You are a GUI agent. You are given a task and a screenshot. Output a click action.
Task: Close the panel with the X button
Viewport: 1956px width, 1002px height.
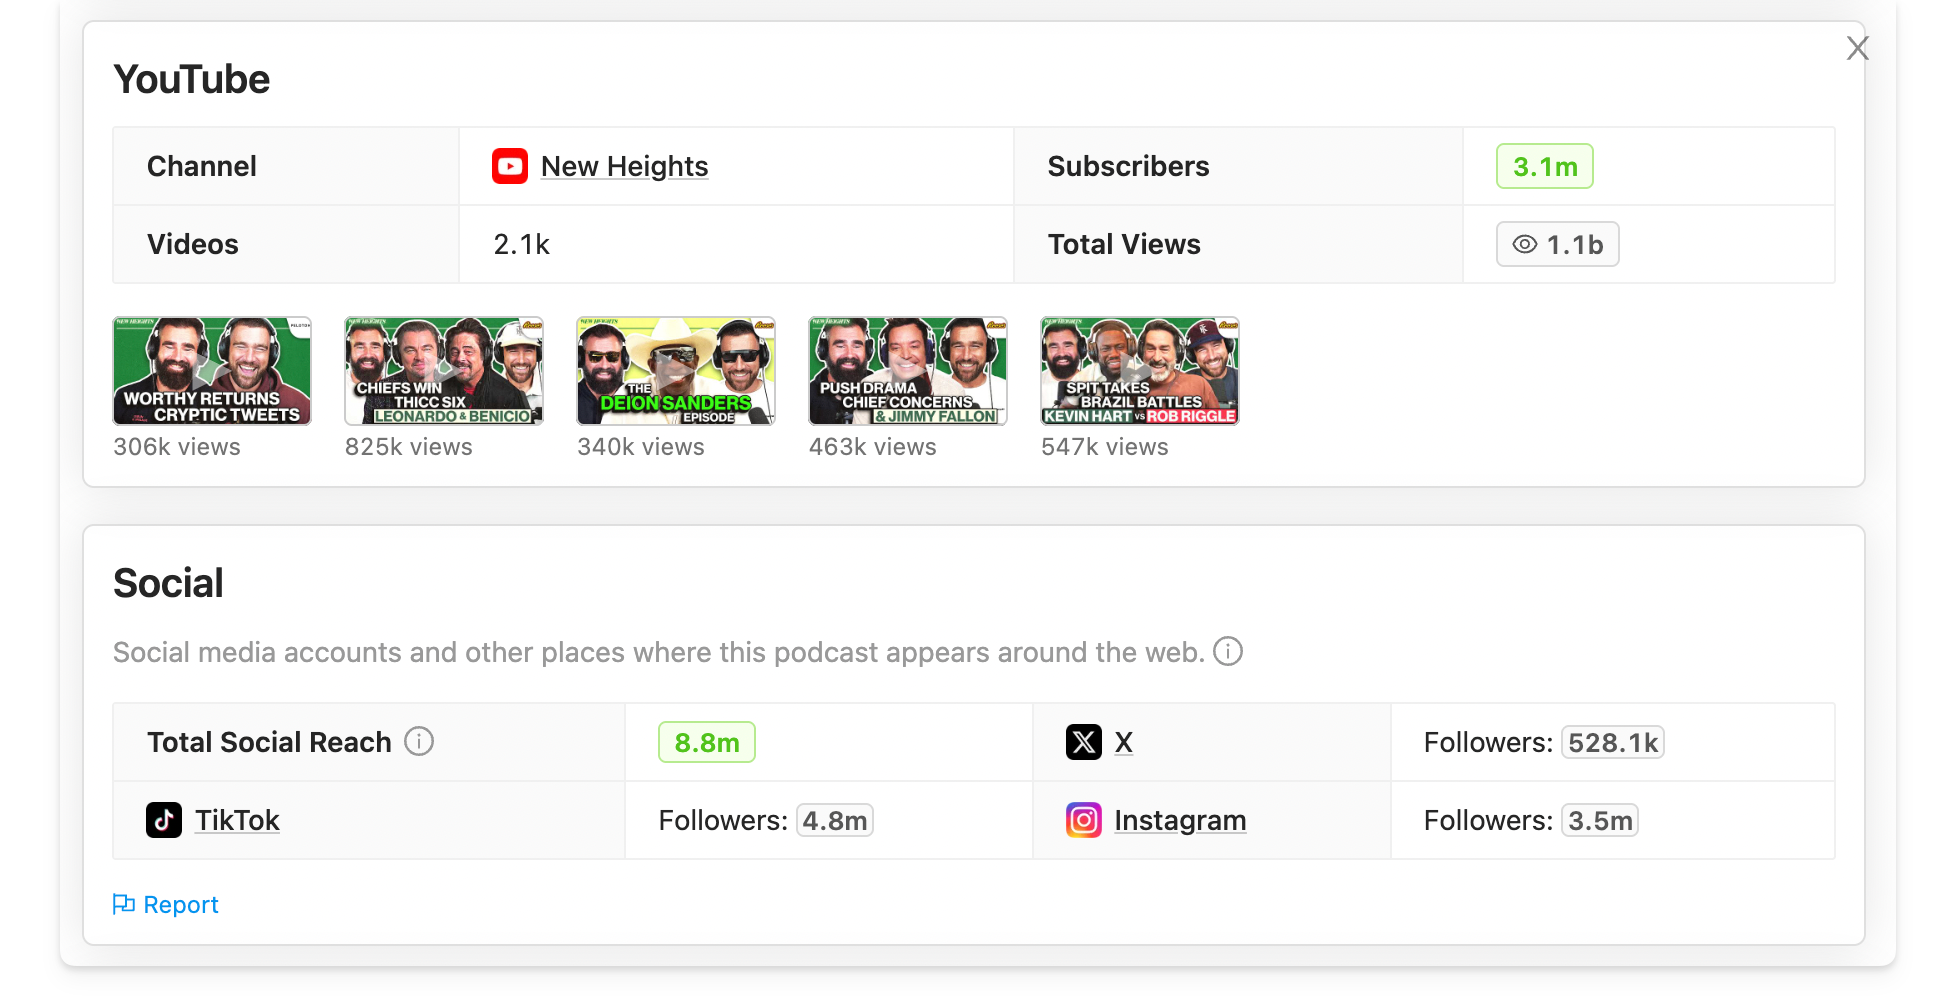pos(1857,48)
